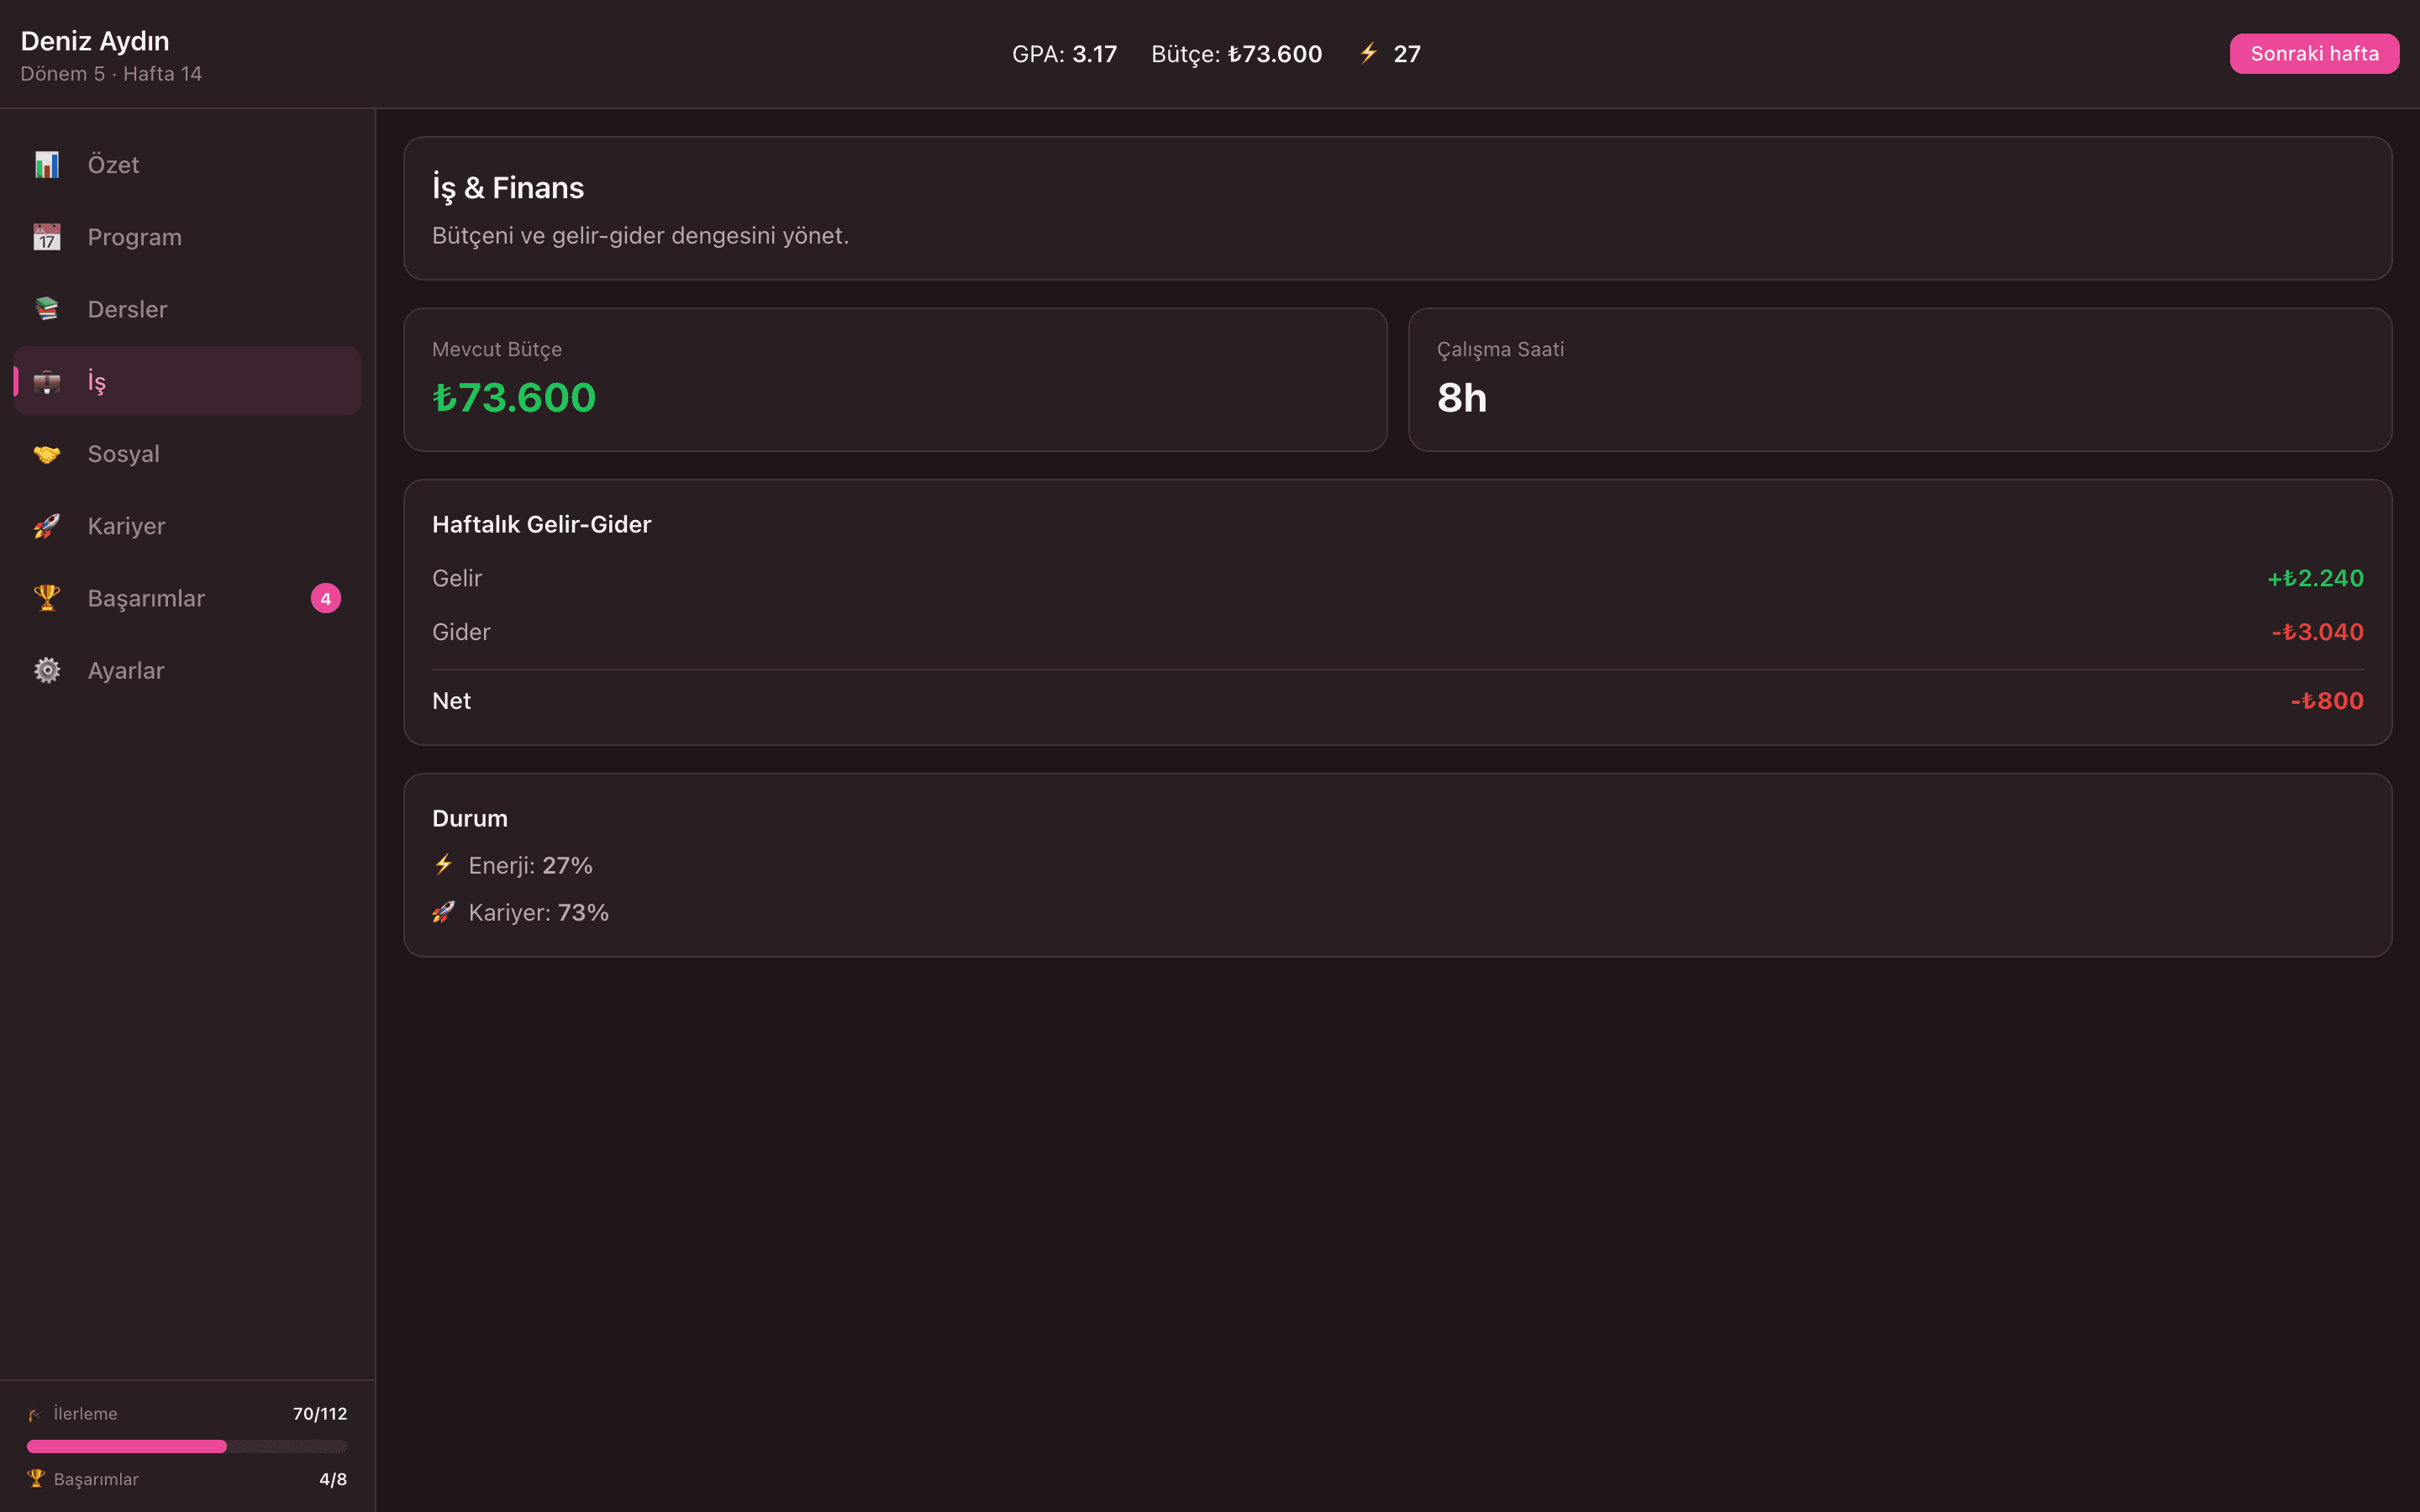Select the Mevcut Bütçe card
Viewport: 2420px width, 1512px height.
pyautogui.click(x=895, y=379)
